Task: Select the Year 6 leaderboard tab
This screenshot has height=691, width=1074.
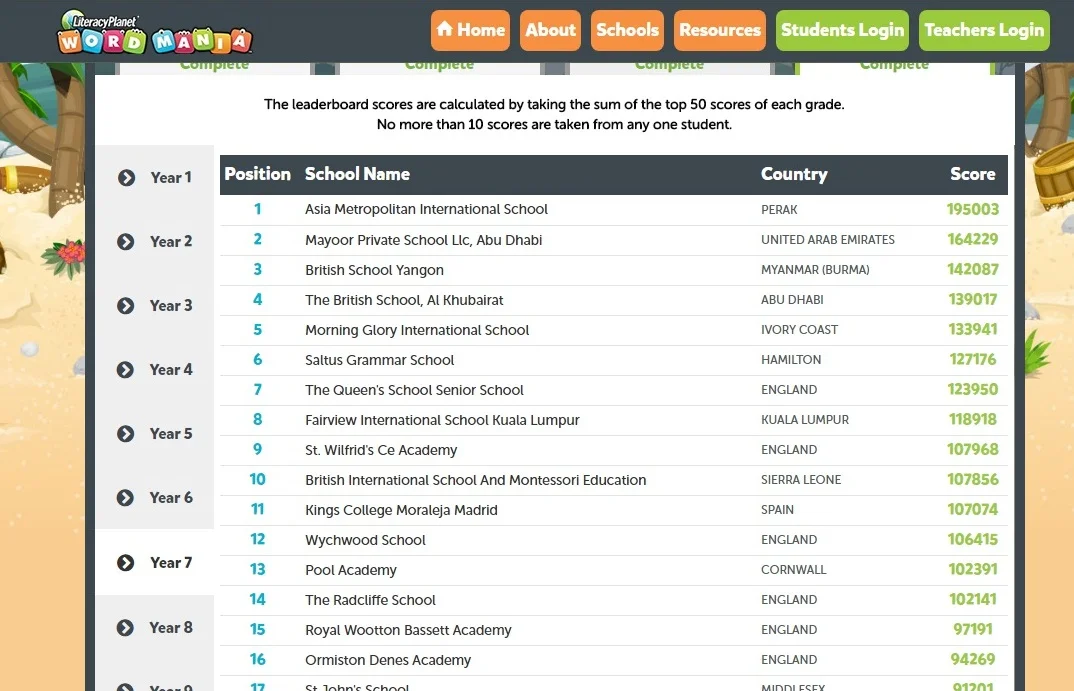Action: pos(155,498)
